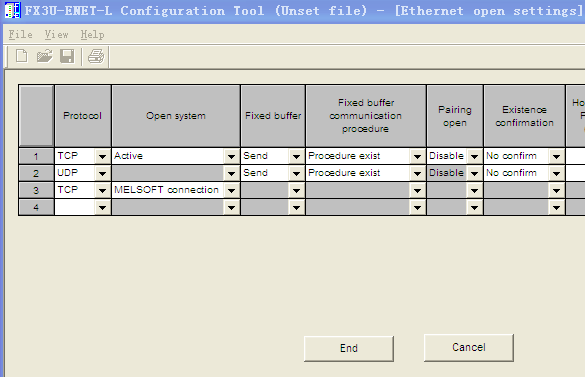Screen dimensions: 585x377
Task: Click the Open file folder icon
Action: point(44,56)
